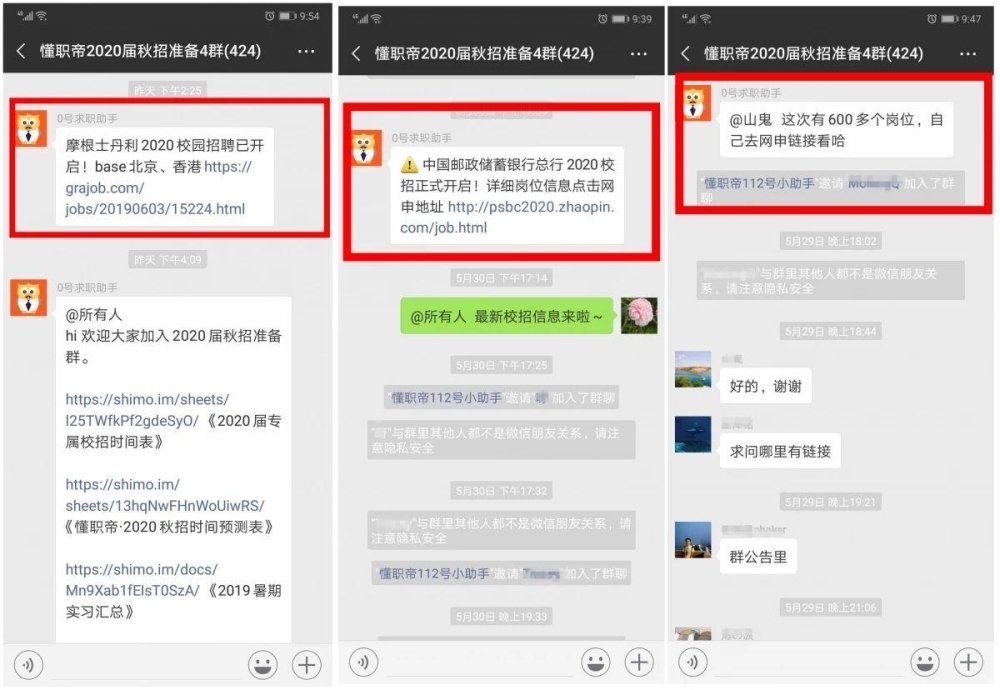Tap plus attachment button in middle phone
The width and height of the screenshot is (1000, 690).
click(639, 663)
